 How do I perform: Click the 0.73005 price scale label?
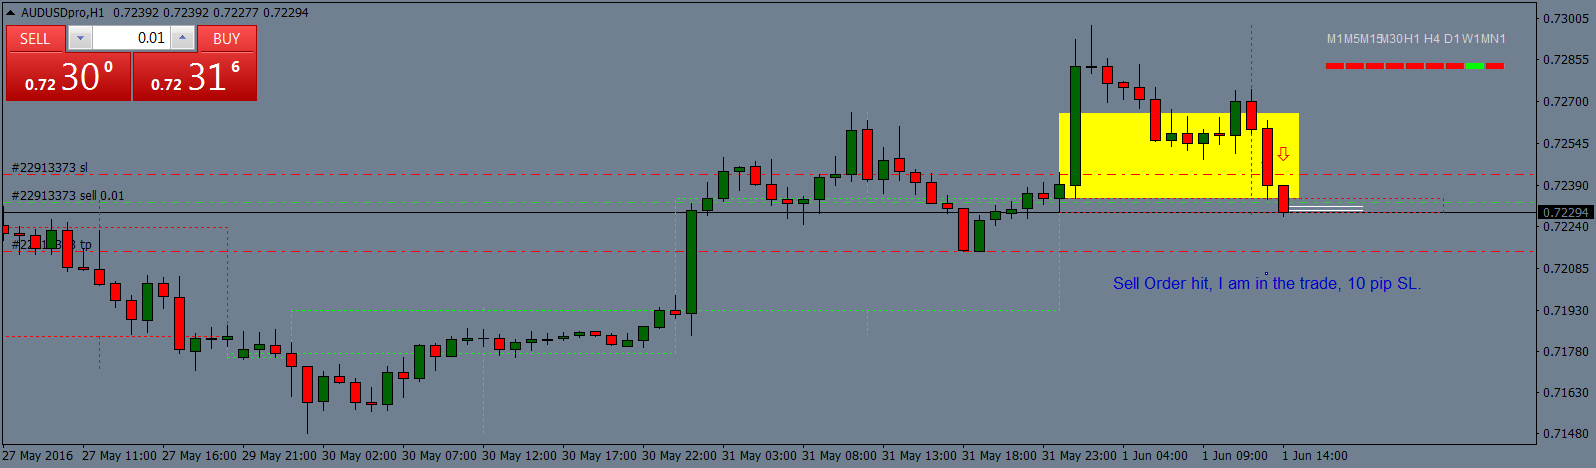coord(1566,18)
